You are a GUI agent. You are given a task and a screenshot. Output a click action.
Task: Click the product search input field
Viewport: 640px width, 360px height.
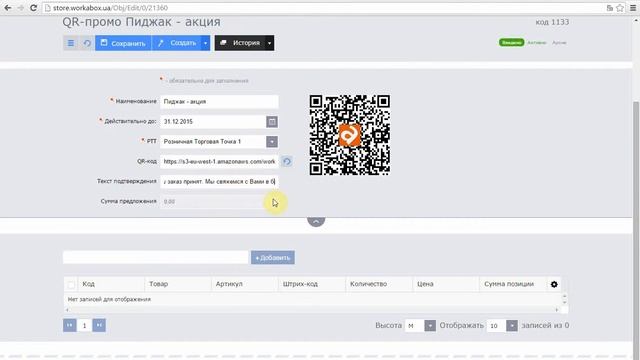(156, 258)
